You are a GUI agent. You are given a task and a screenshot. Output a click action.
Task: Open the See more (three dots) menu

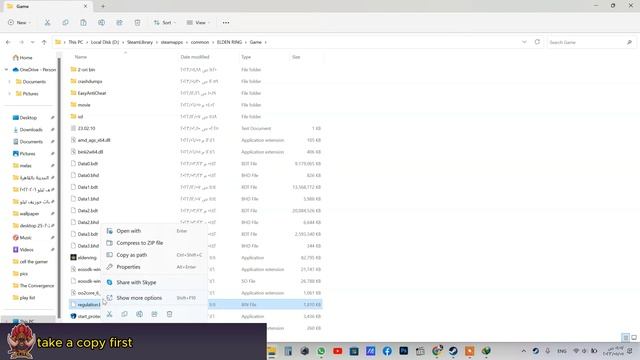pyautogui.click(x=226, y=23)
